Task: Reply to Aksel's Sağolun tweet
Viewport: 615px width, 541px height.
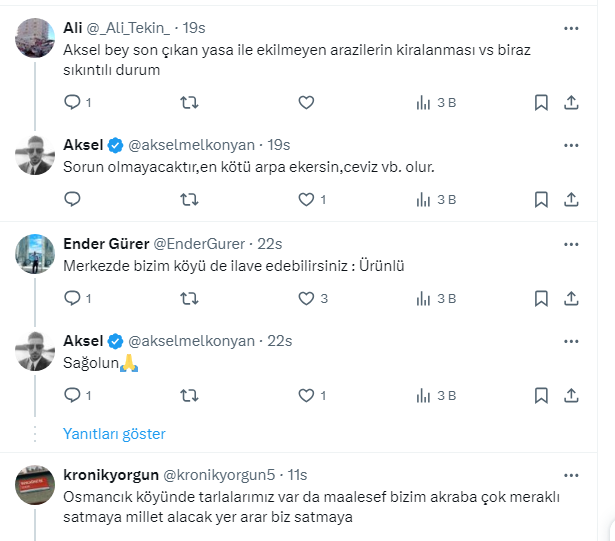Action: (72, 395)
